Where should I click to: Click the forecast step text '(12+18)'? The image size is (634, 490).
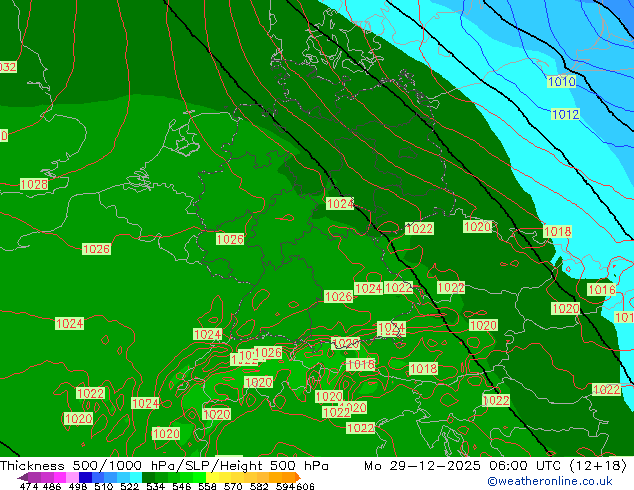click(598, 466)
